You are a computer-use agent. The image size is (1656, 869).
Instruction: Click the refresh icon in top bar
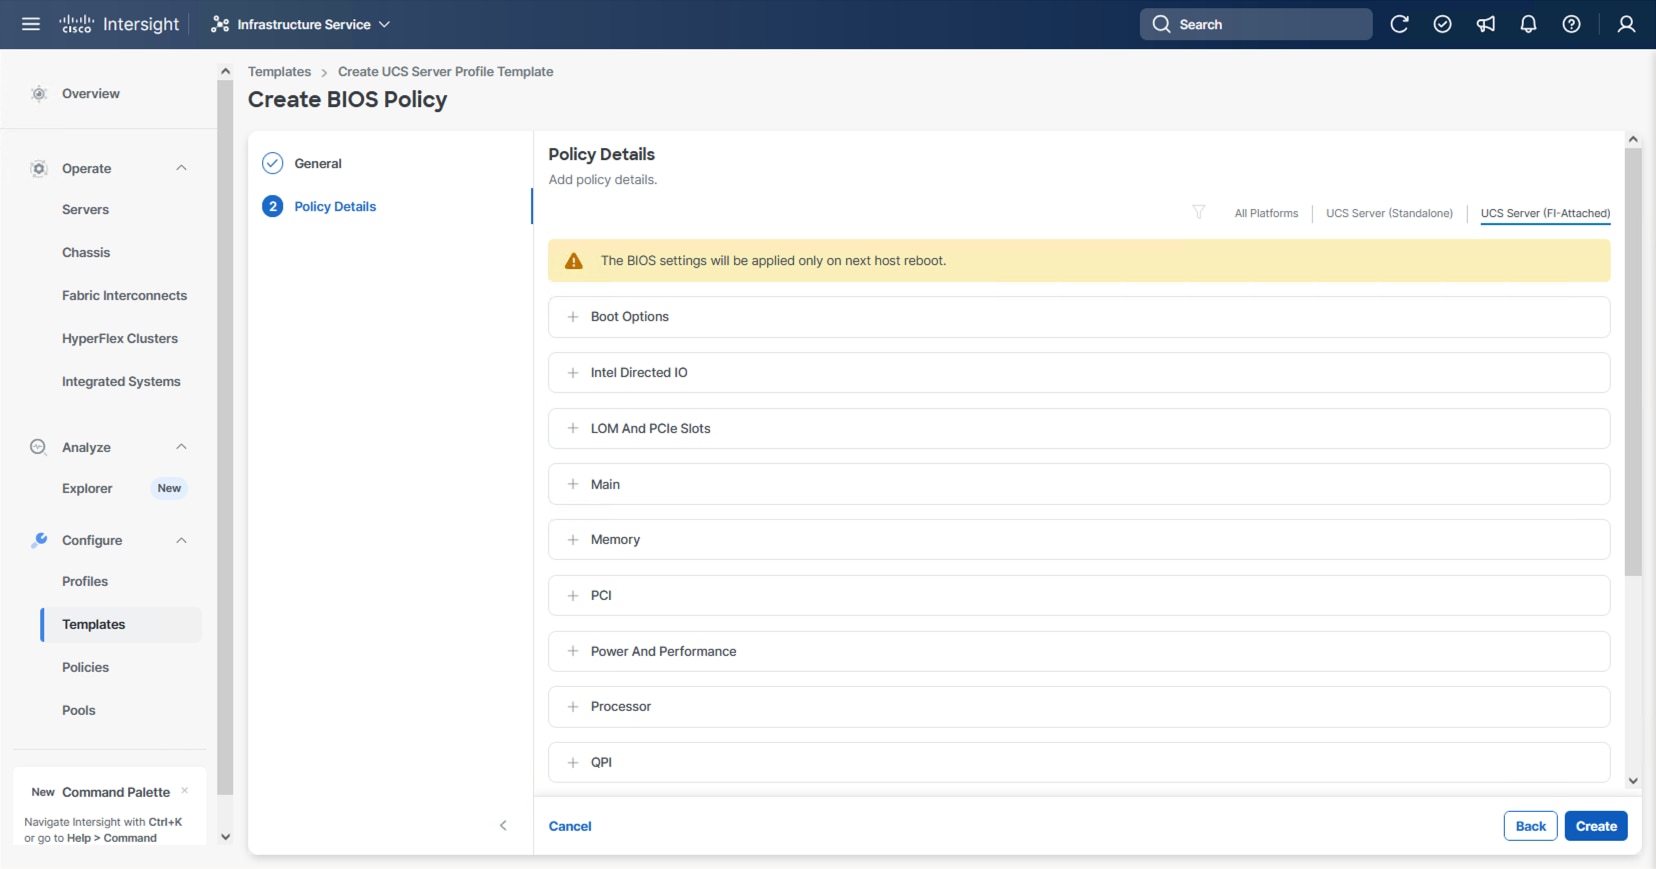tap(1399, 24)
